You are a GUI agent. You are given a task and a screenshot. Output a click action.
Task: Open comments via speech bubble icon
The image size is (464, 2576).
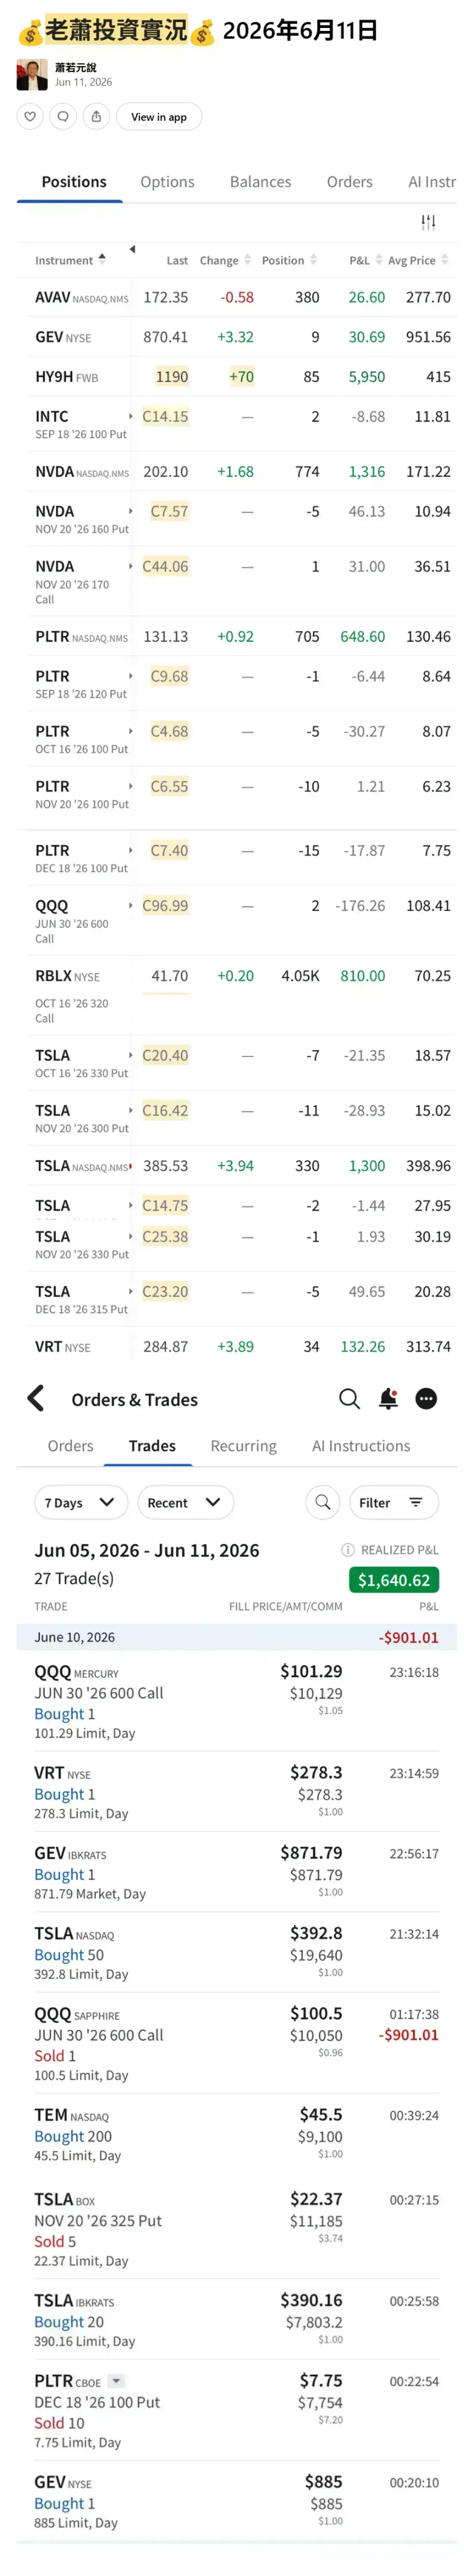pos(63,117)
